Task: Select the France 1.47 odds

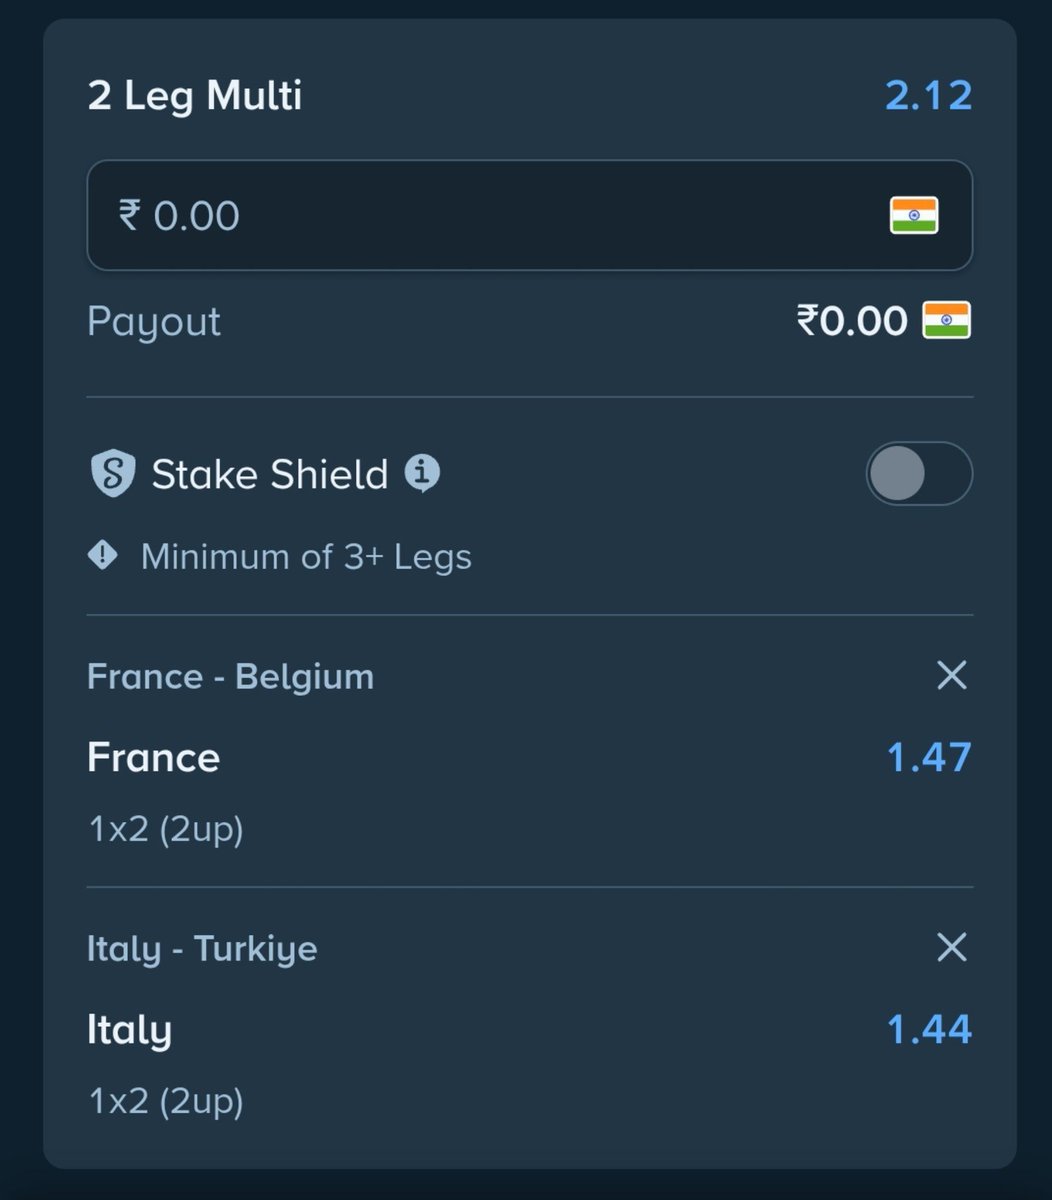Action: pos(929,757)
